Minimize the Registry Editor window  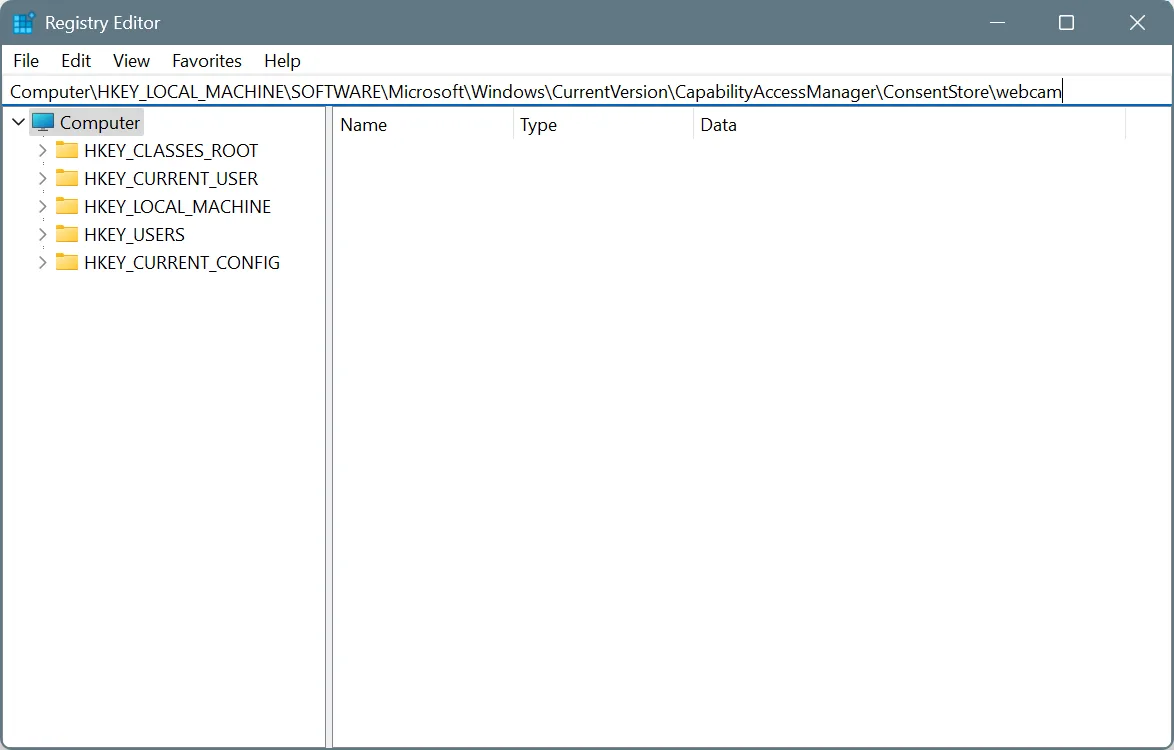[x=997, y=22]
